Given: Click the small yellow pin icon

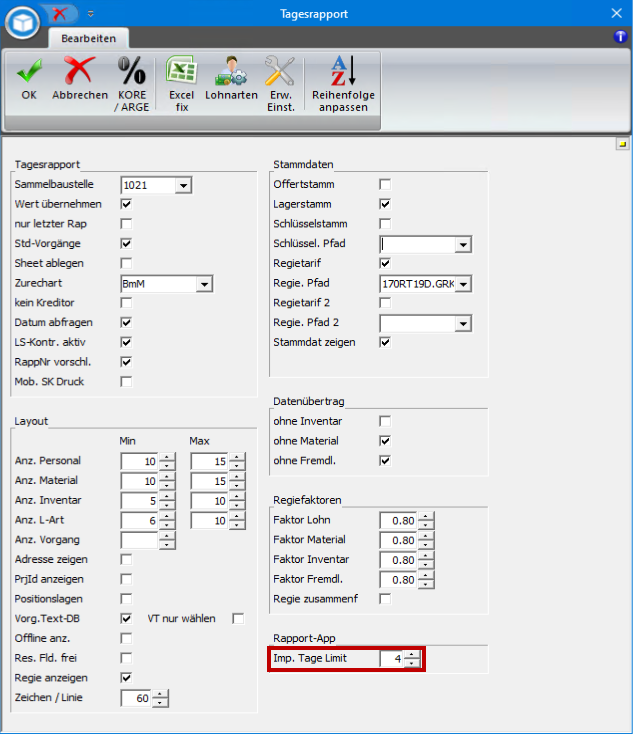Looking at the screenshot, I should point(622,144).
